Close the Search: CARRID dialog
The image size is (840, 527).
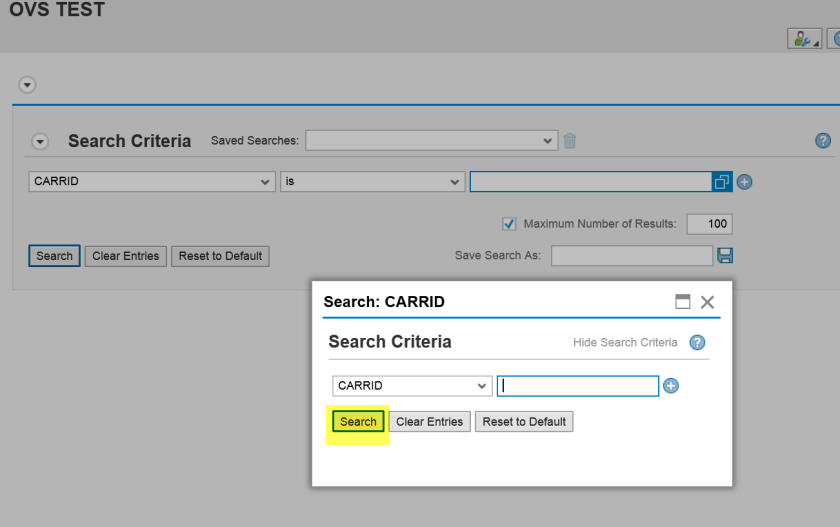[707, 302]
